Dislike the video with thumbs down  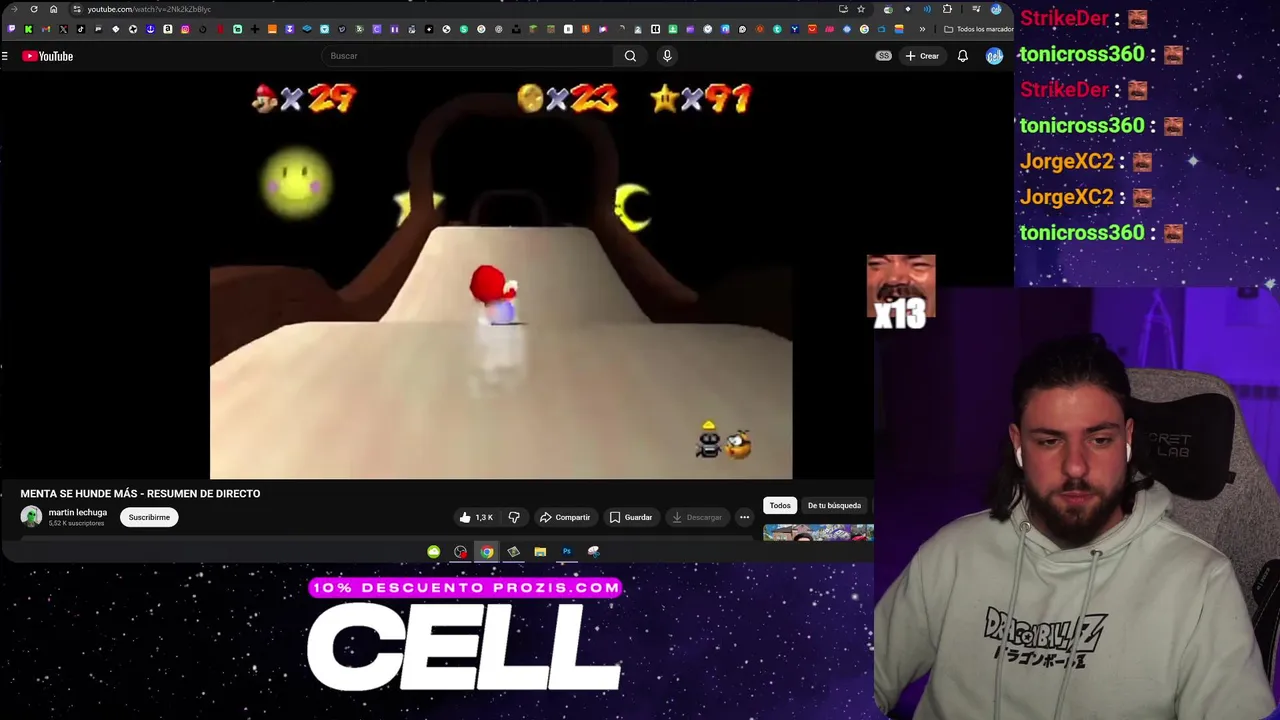[x=514, y=517]
